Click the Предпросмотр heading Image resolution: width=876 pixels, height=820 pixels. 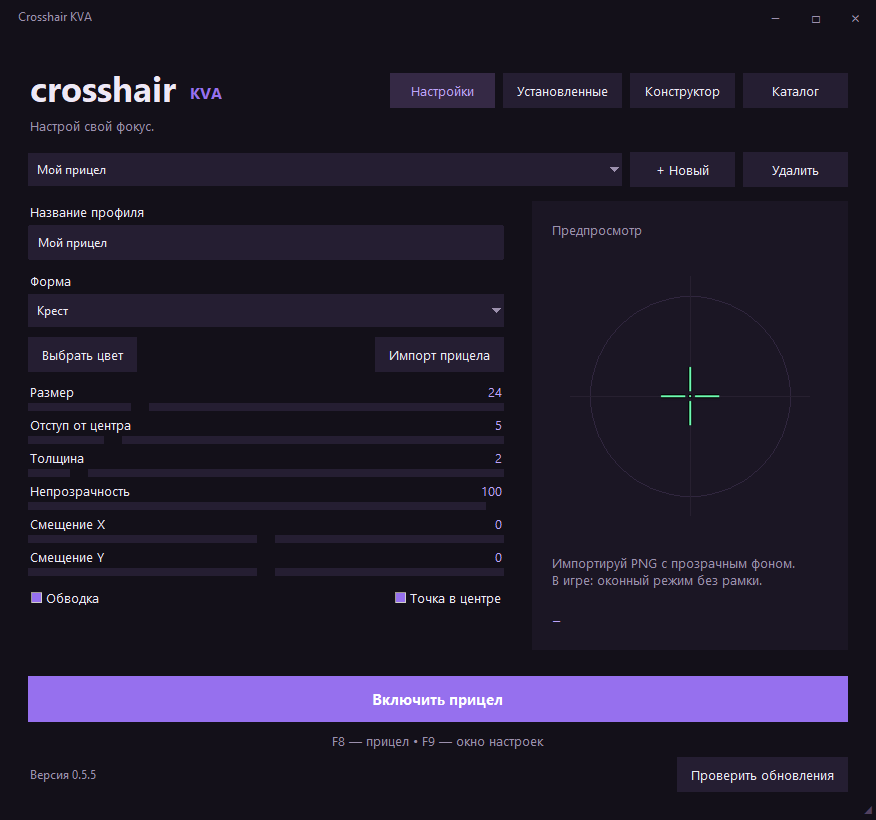tap(597, 230)
